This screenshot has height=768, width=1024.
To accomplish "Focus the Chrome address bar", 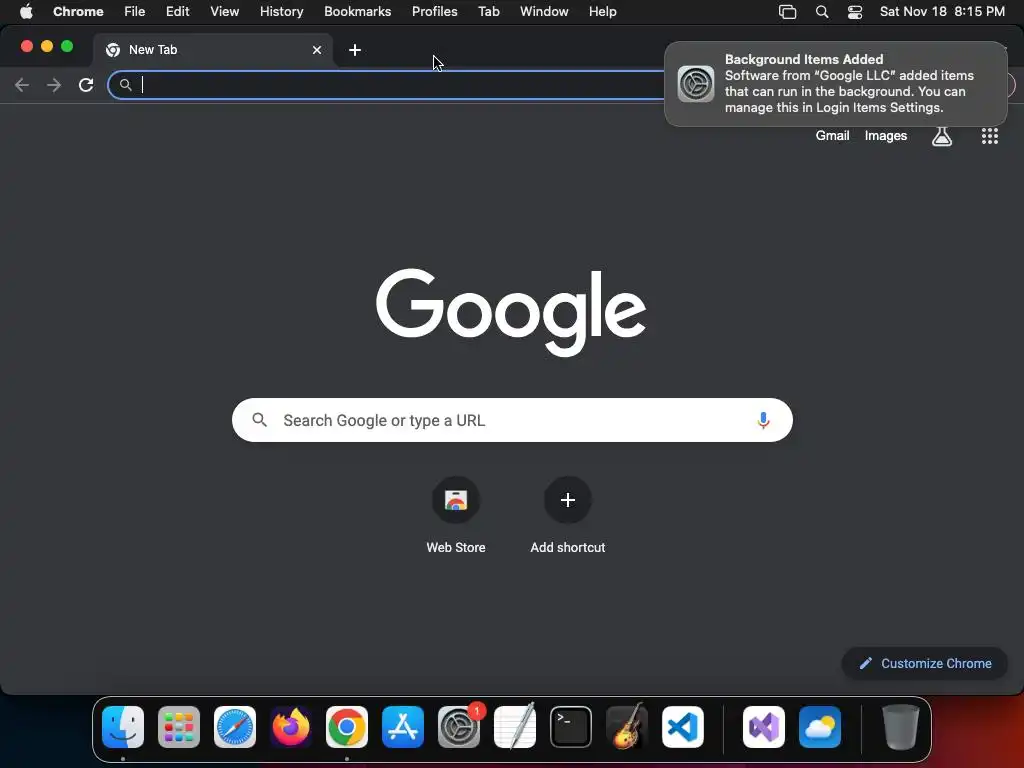I will 388,85.
